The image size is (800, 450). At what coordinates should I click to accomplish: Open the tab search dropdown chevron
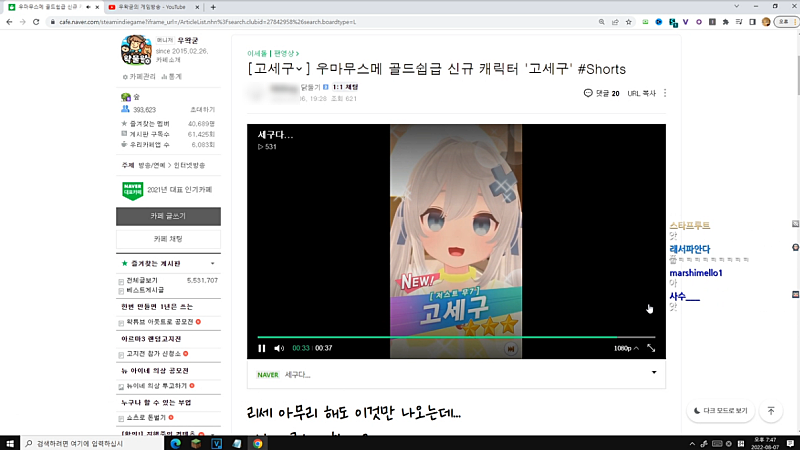tap(736, 6)
